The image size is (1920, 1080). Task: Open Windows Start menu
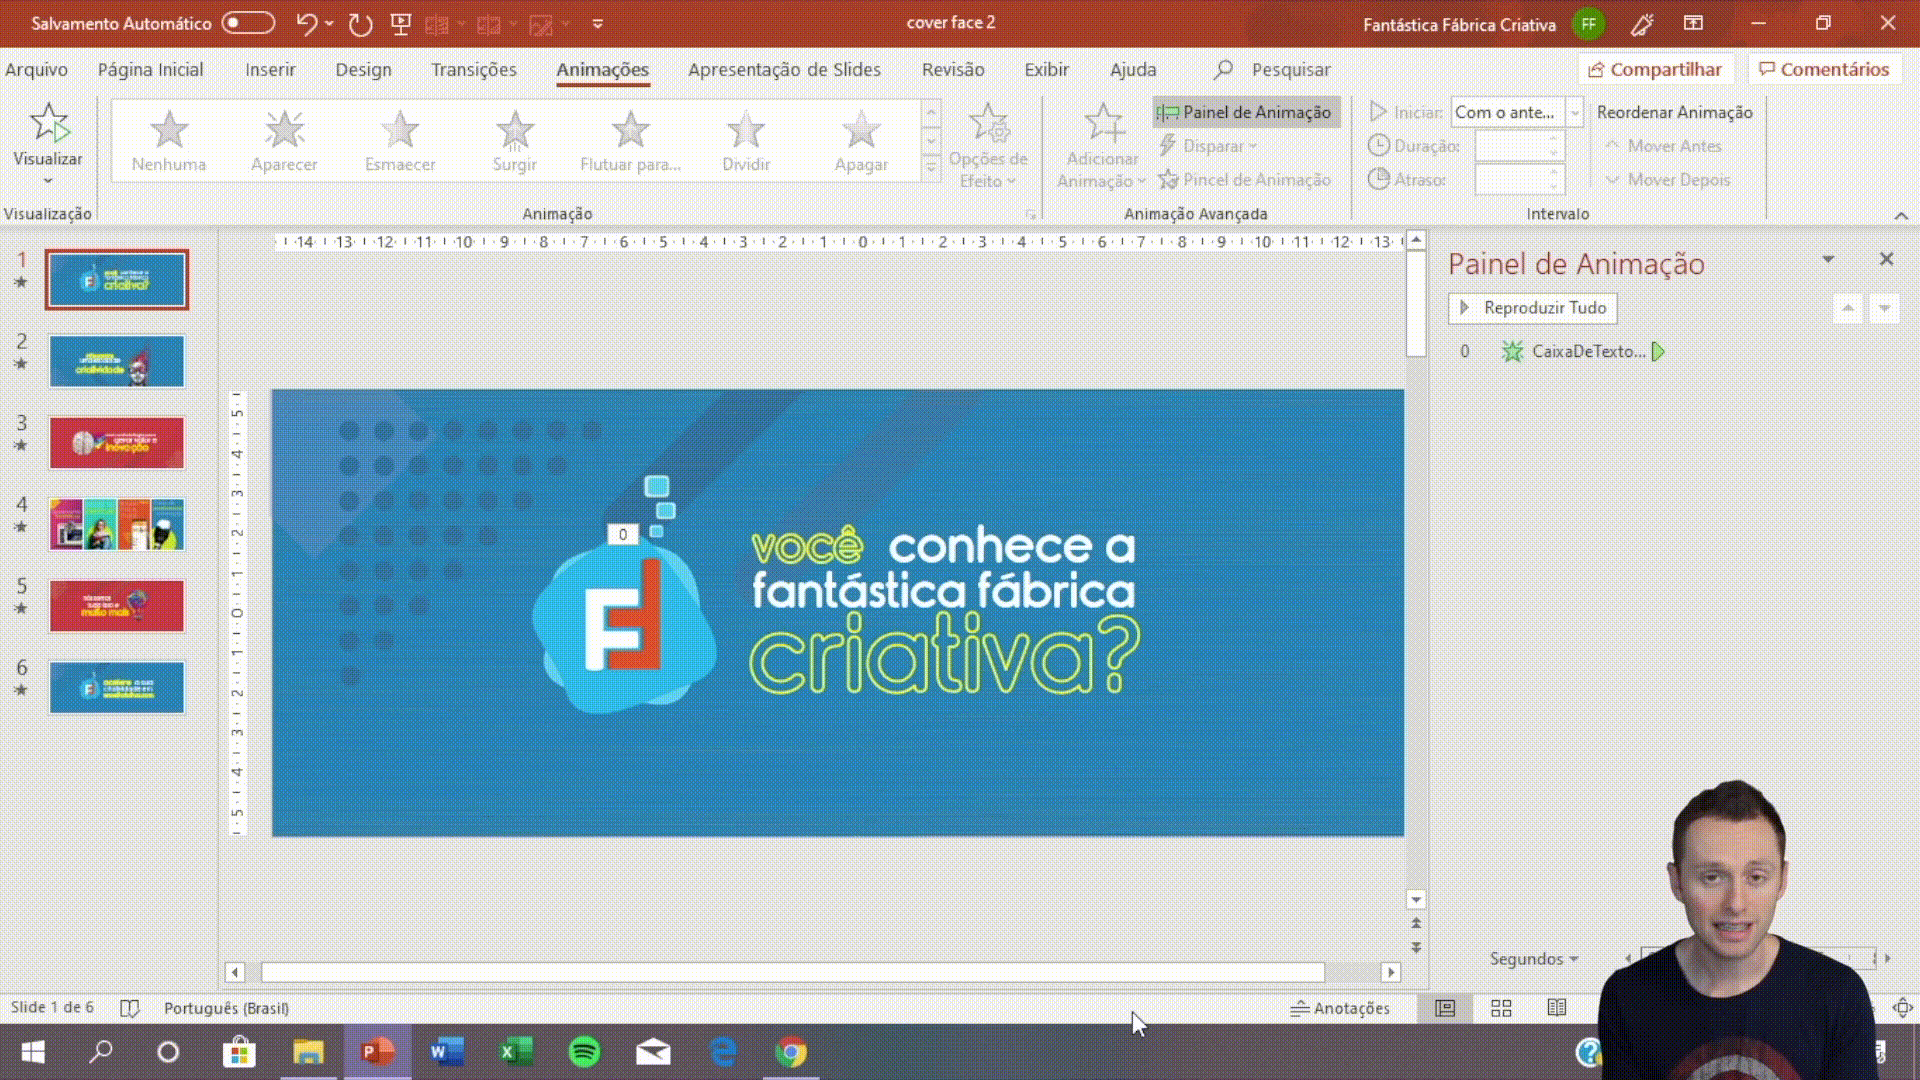(33, 1052)
